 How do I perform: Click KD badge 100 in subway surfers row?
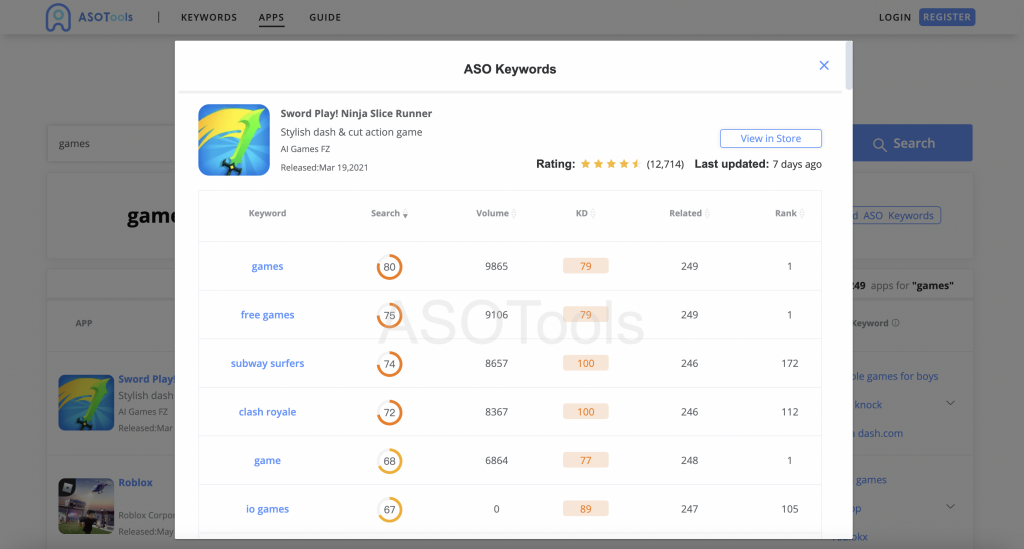click(585, 364)
